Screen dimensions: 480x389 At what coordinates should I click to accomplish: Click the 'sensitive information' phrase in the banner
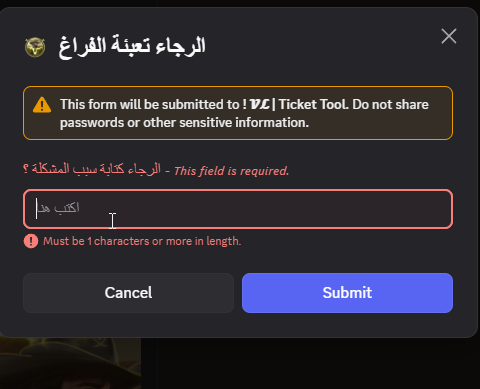244,123
